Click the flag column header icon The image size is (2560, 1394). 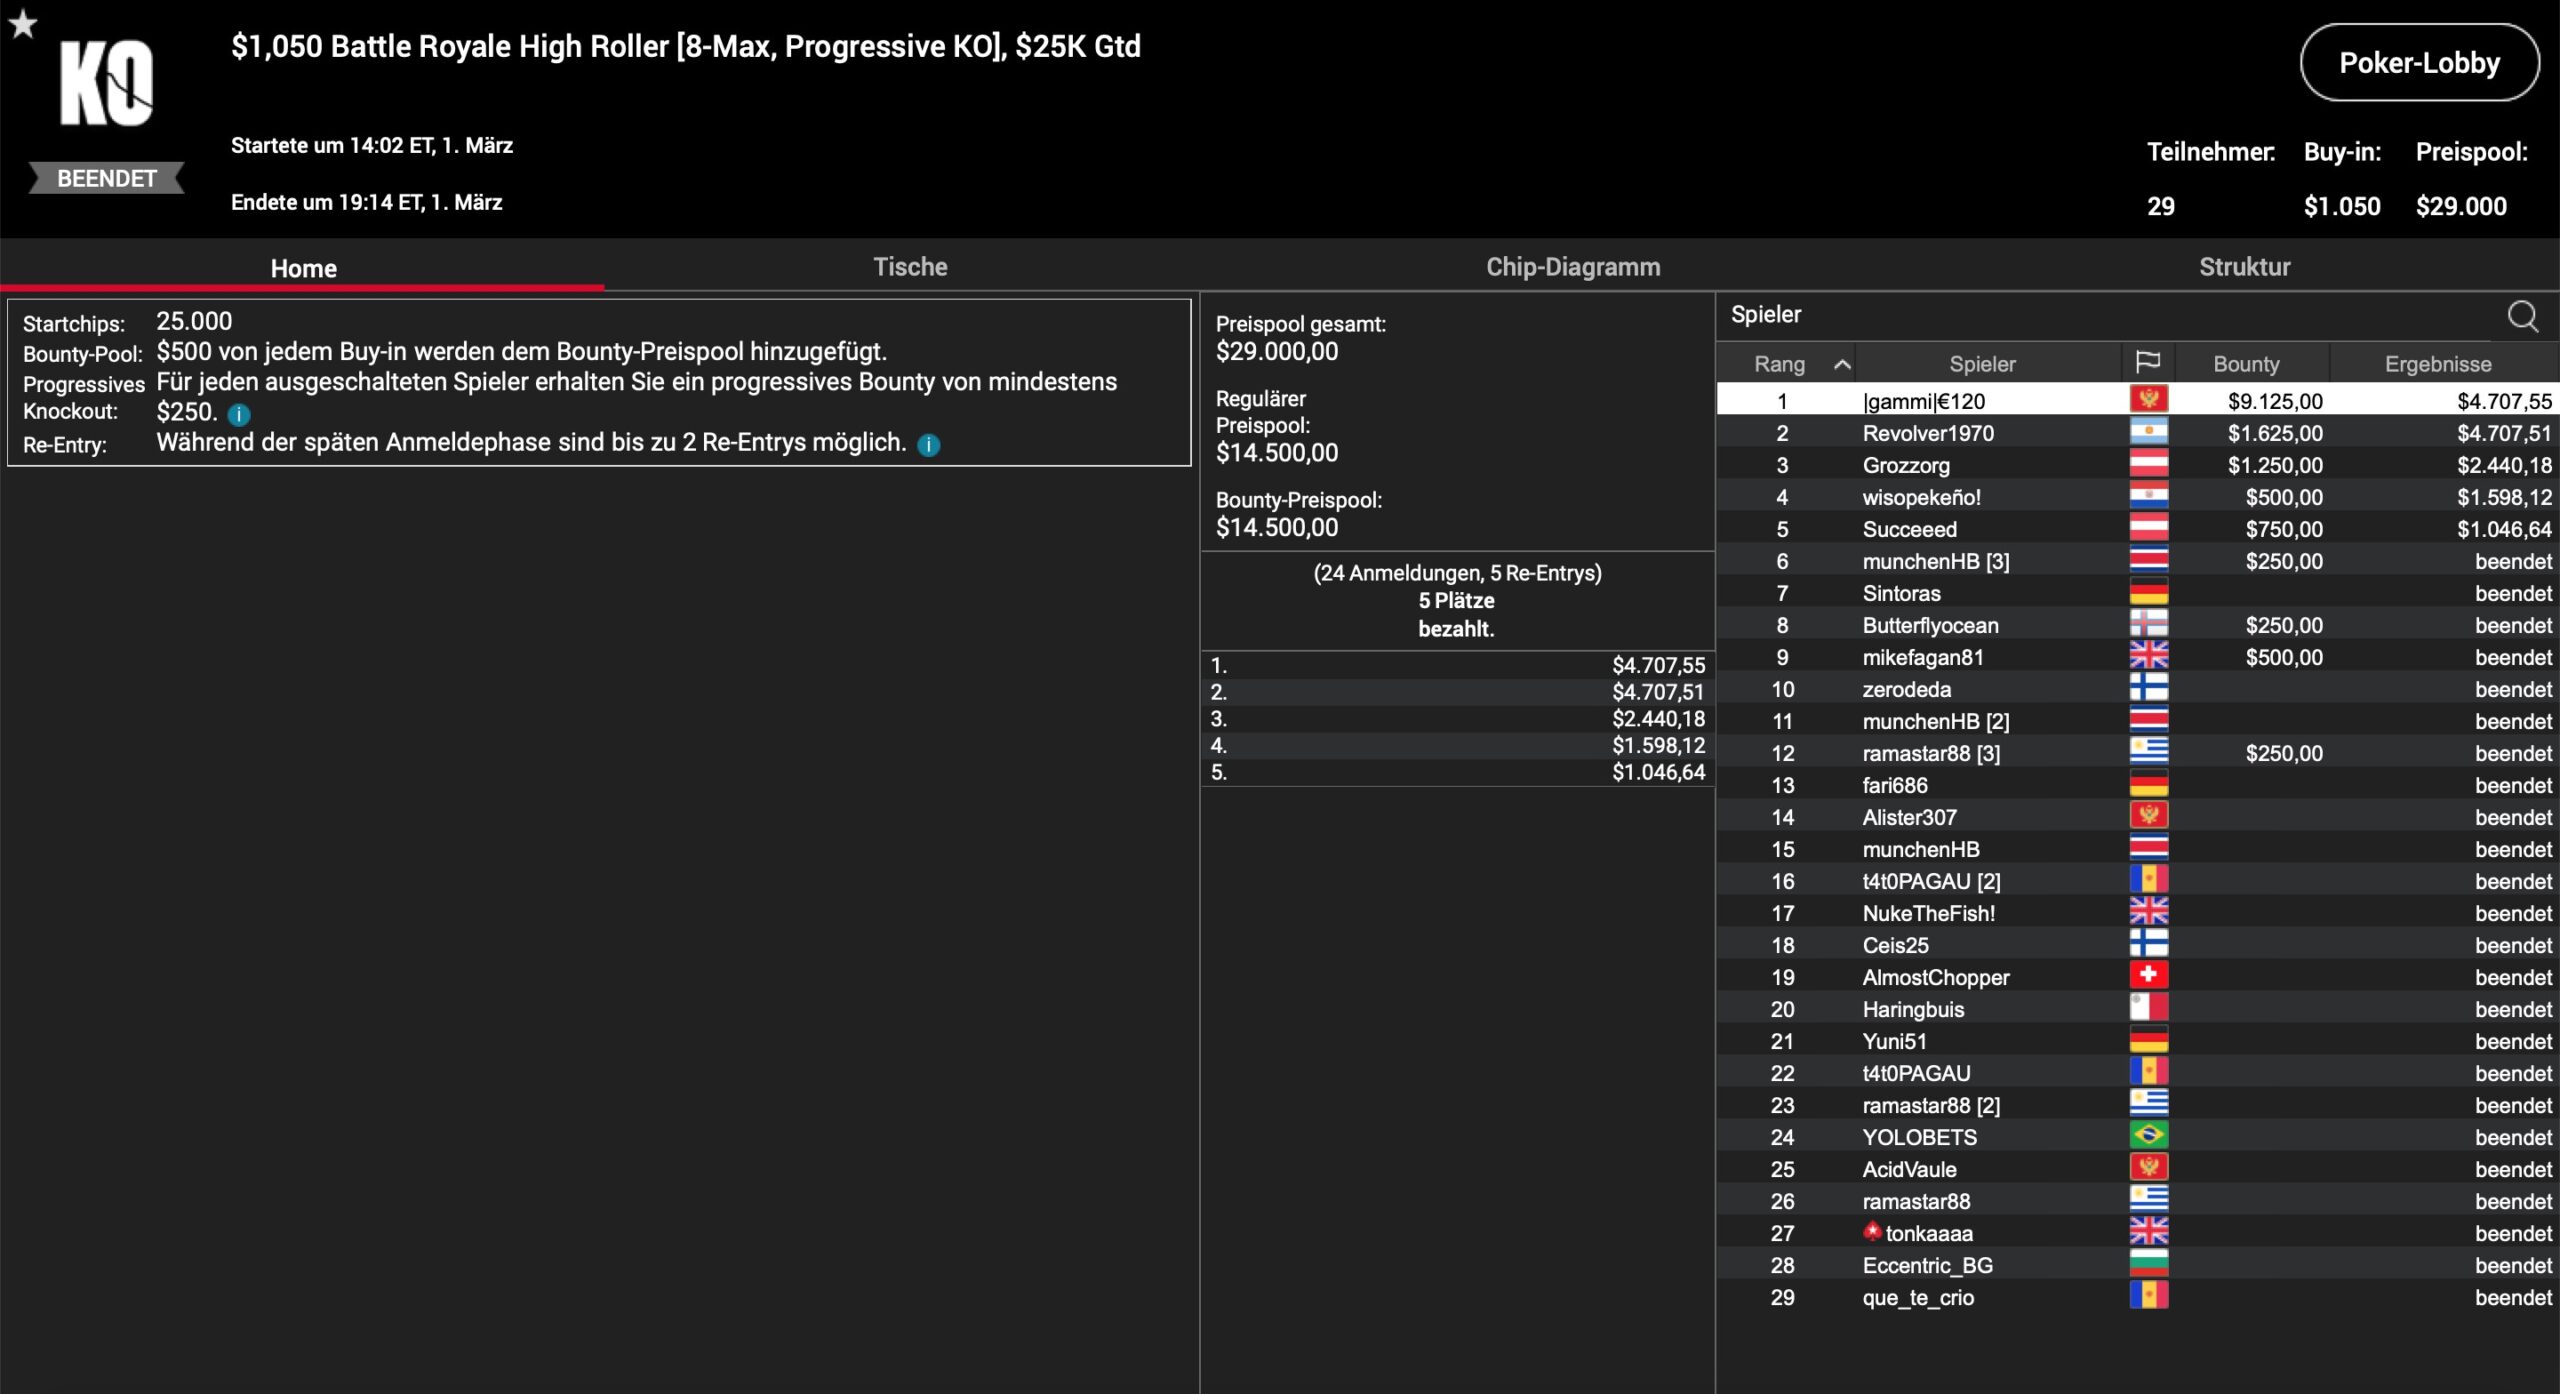coord(2147,363)
